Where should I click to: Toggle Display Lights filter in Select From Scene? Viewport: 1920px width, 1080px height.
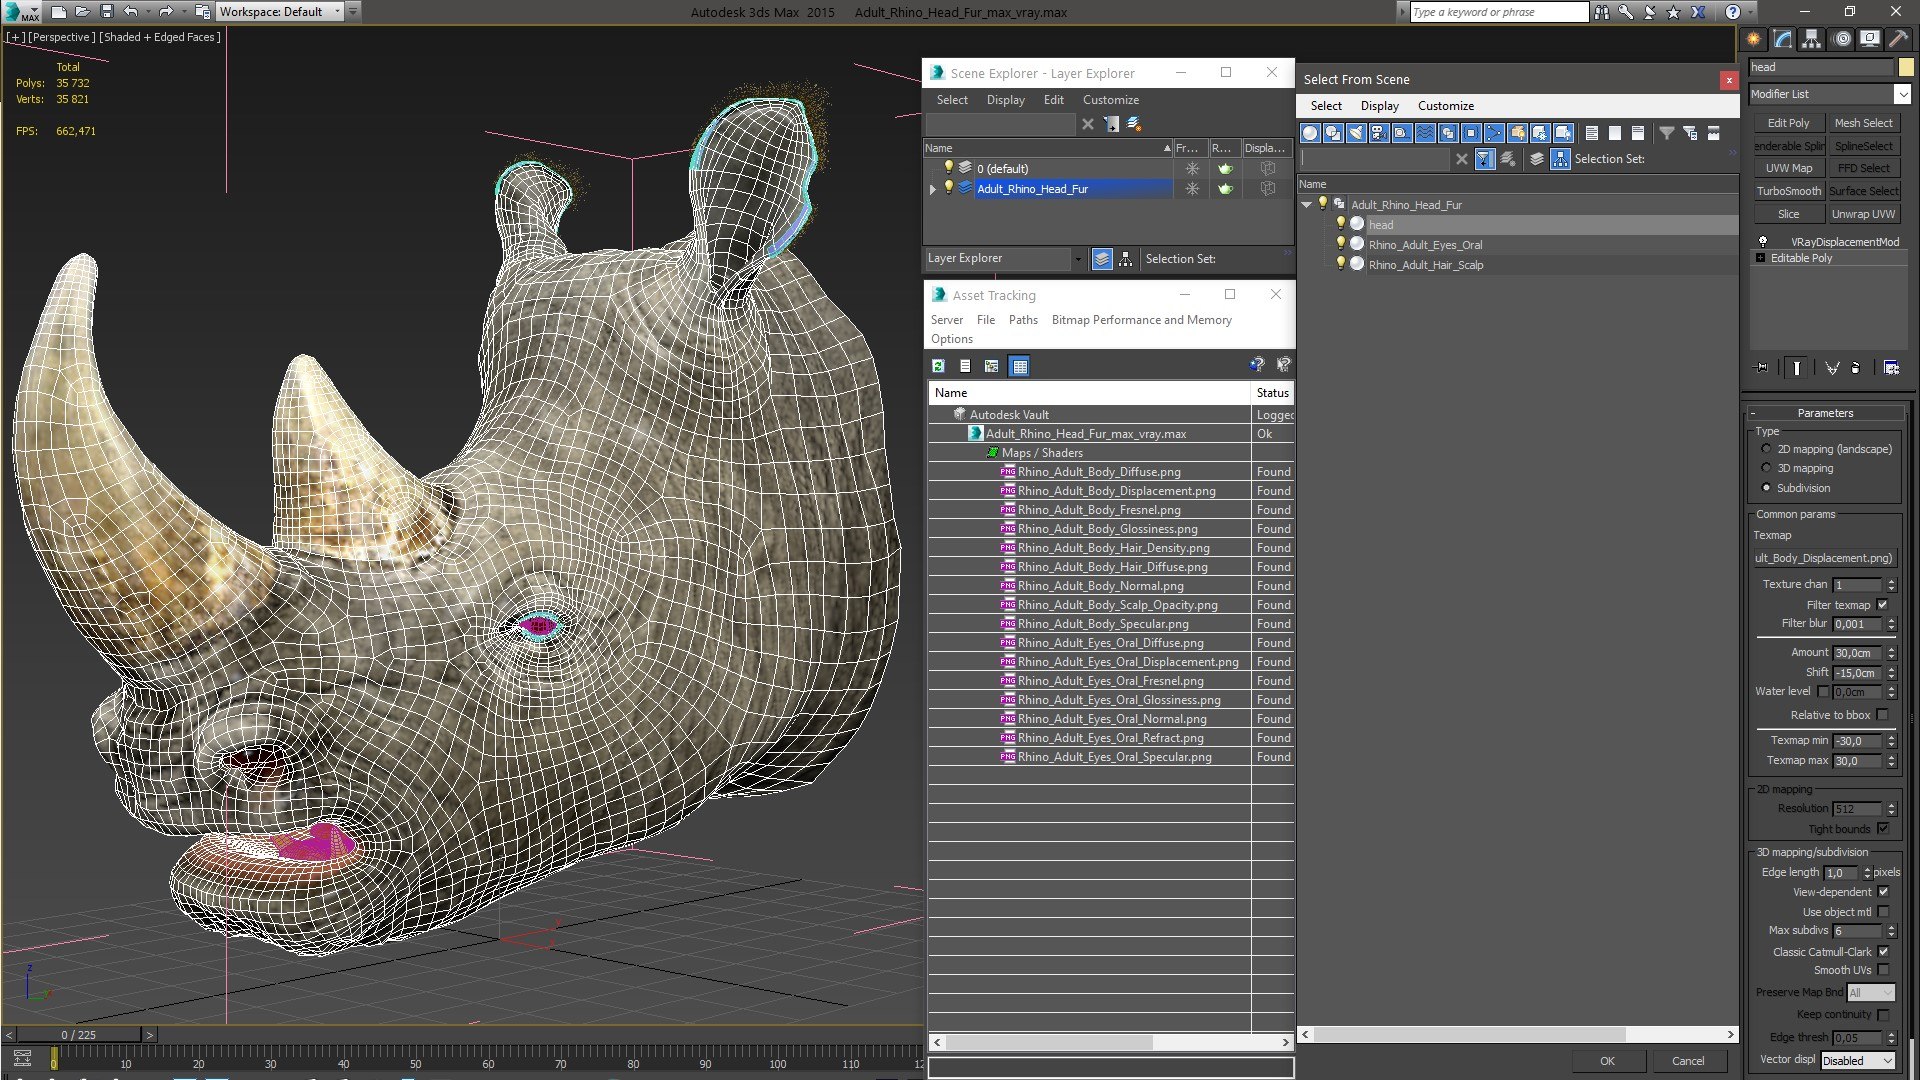1356,133
